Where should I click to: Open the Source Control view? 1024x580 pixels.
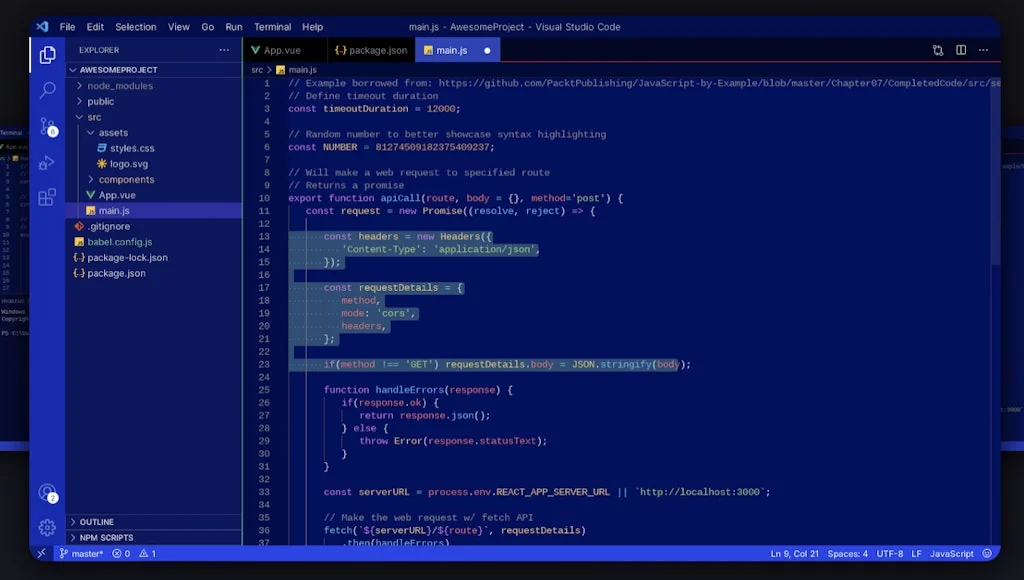click(x=46, y=126)
